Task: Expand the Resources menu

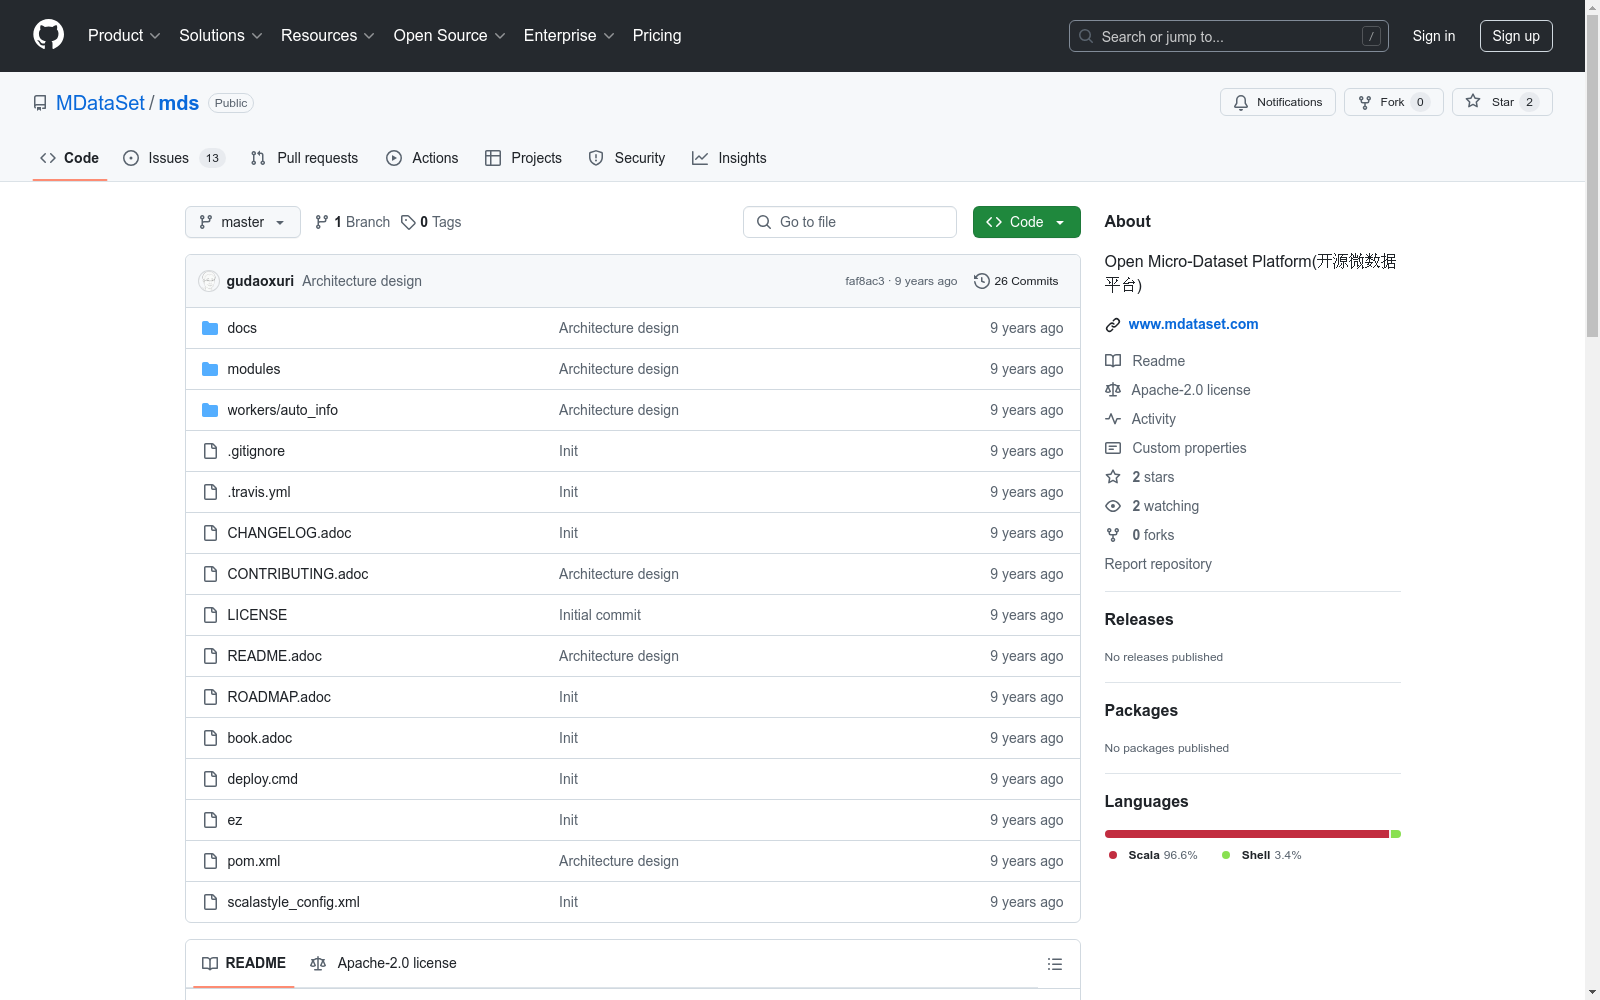Action: [328, 35]
